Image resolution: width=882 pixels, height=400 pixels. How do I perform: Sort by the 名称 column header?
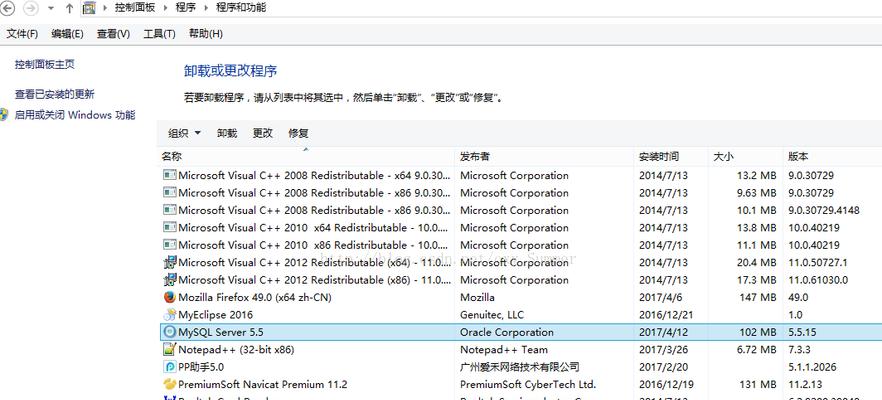click(306, 156)
